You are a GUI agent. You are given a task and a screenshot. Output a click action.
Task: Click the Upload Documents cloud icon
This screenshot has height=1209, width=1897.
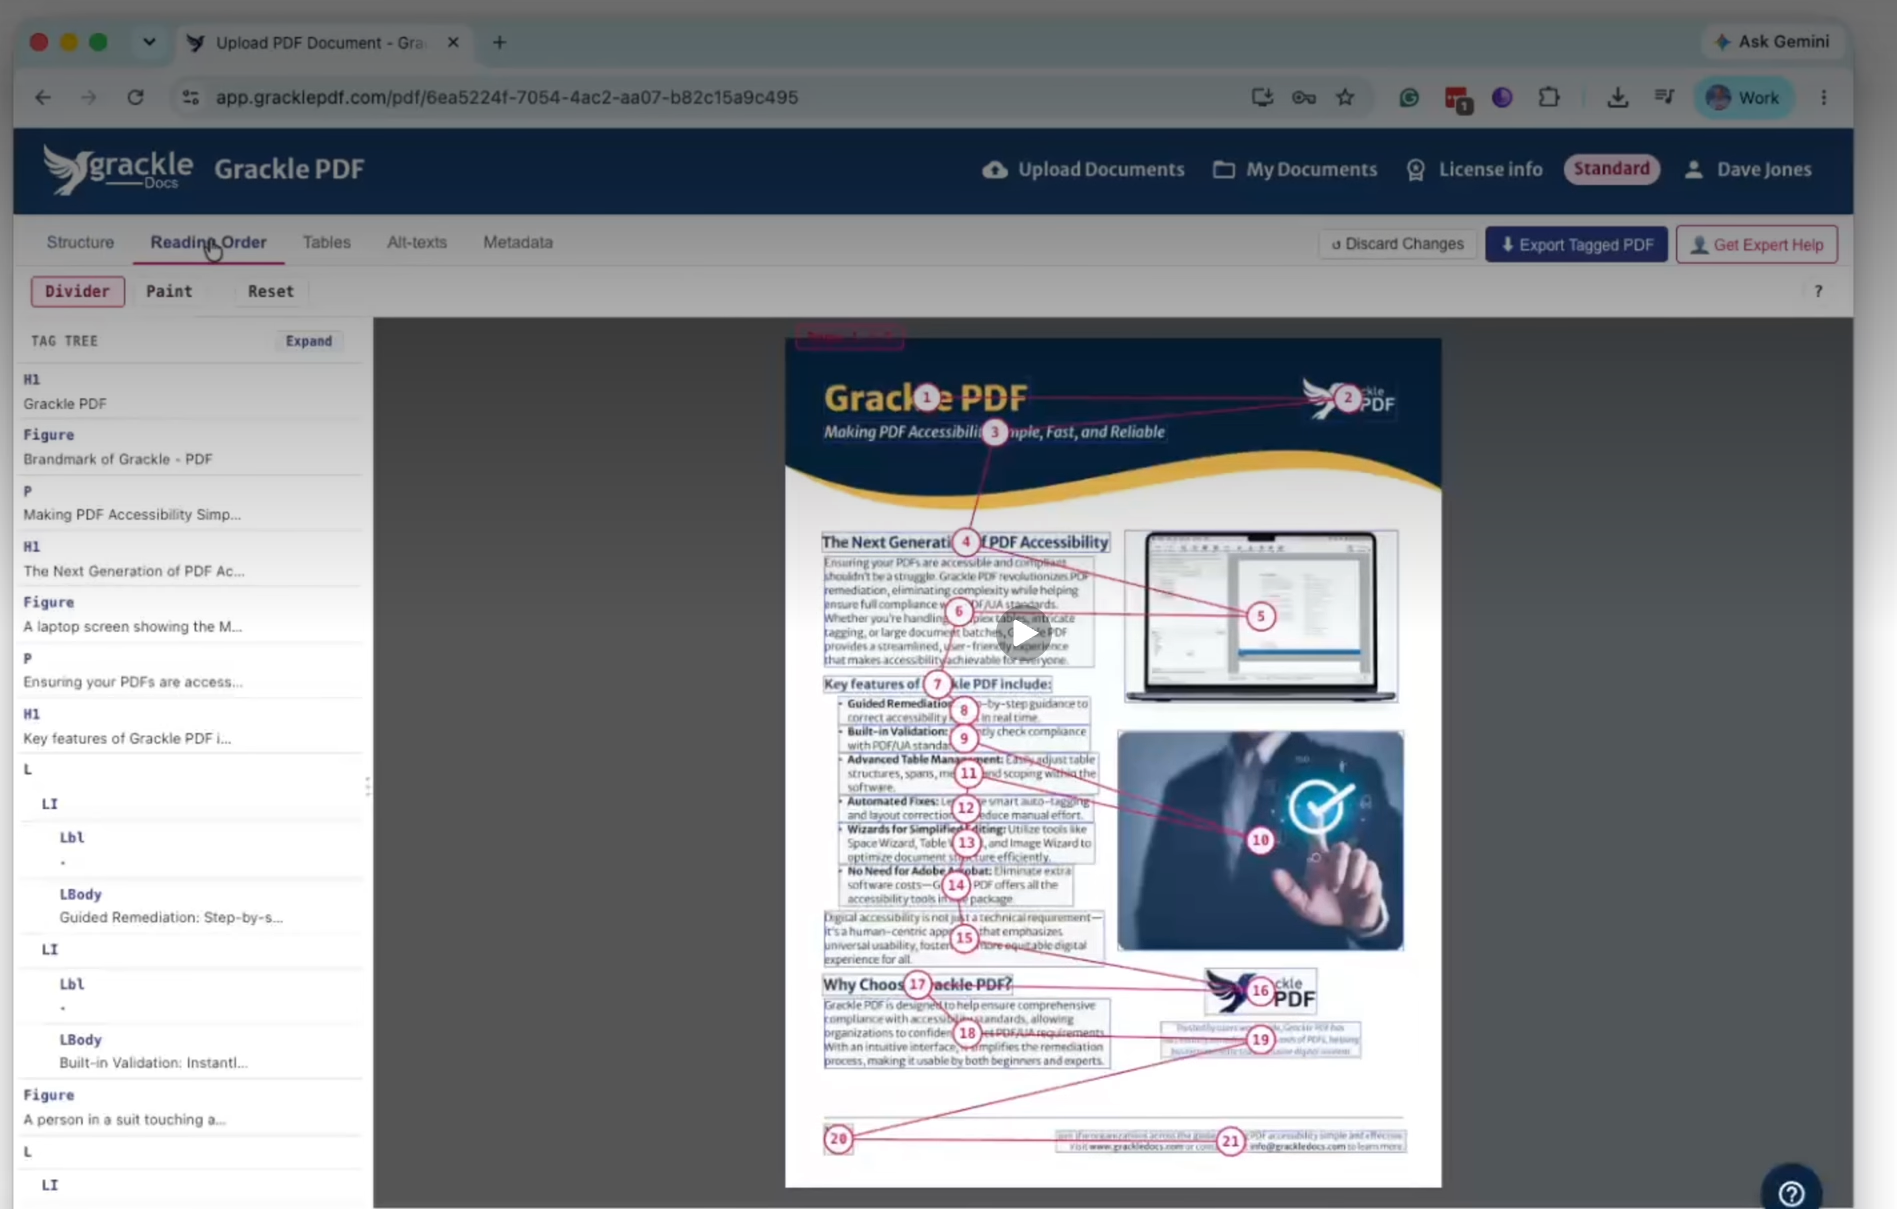tap(994, 170)
